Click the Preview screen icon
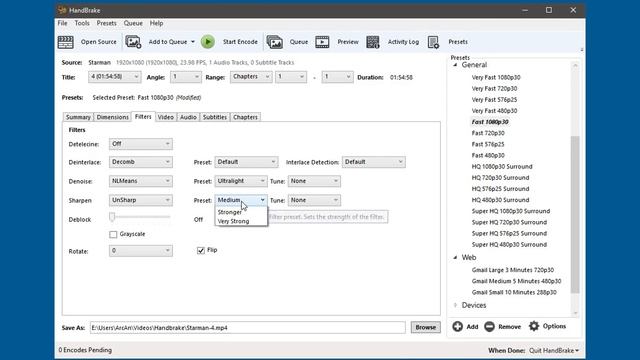Viewport: 640px width, 360px height. point(322,42)
